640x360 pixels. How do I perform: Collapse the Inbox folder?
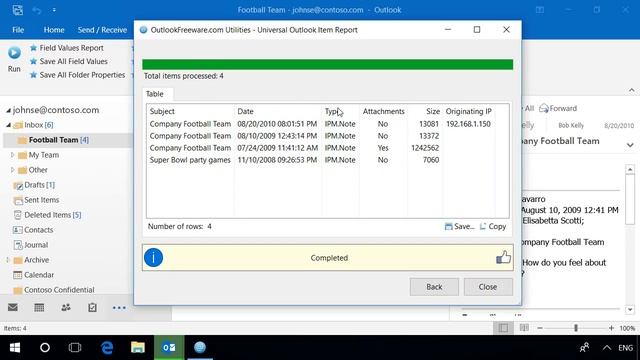8,125
